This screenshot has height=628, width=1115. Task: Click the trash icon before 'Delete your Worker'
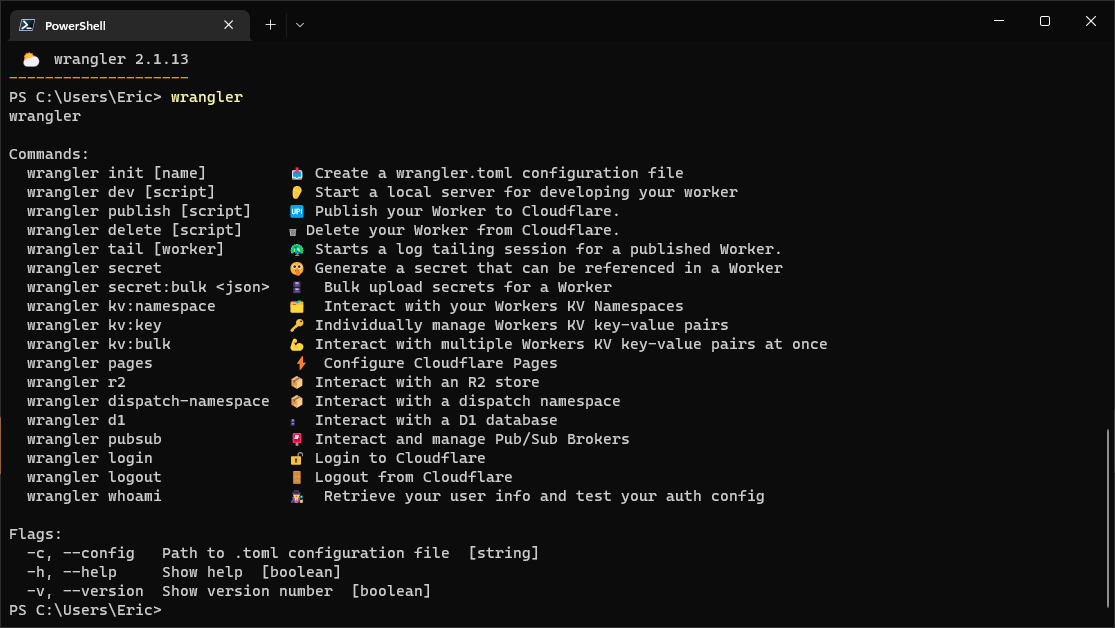[292, 231]
